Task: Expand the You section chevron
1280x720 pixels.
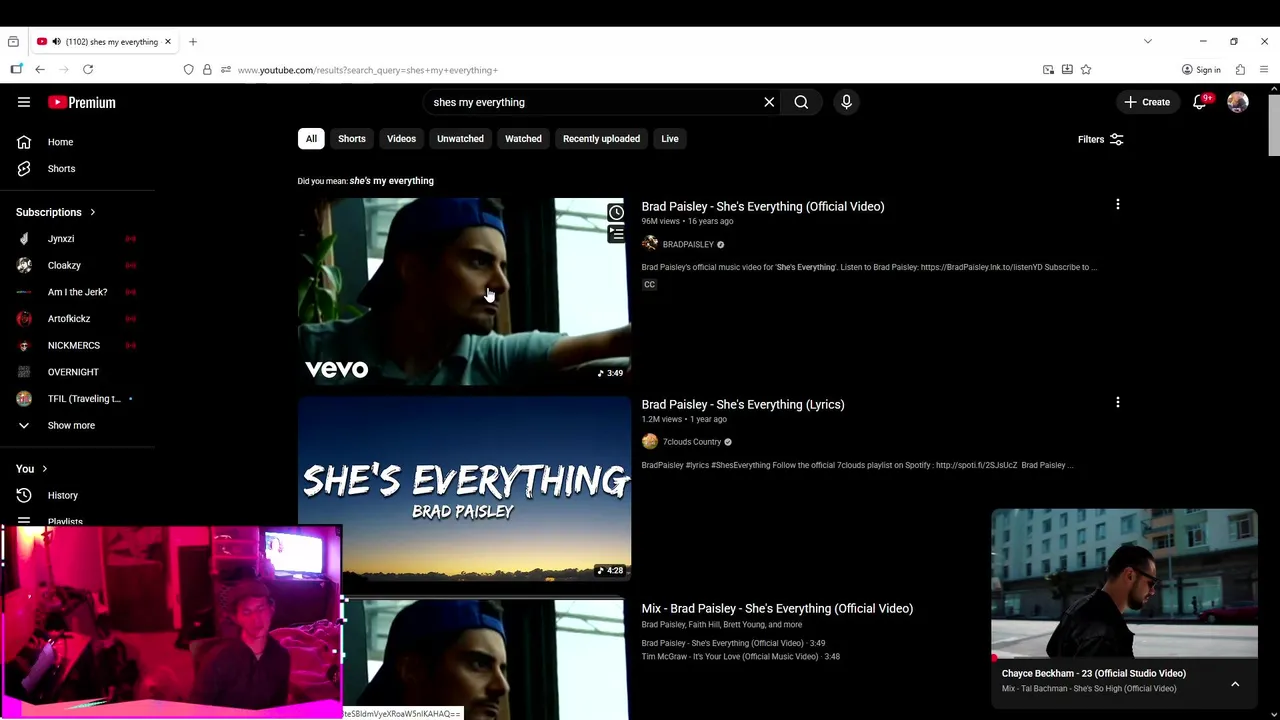Action: coord(44,469)
